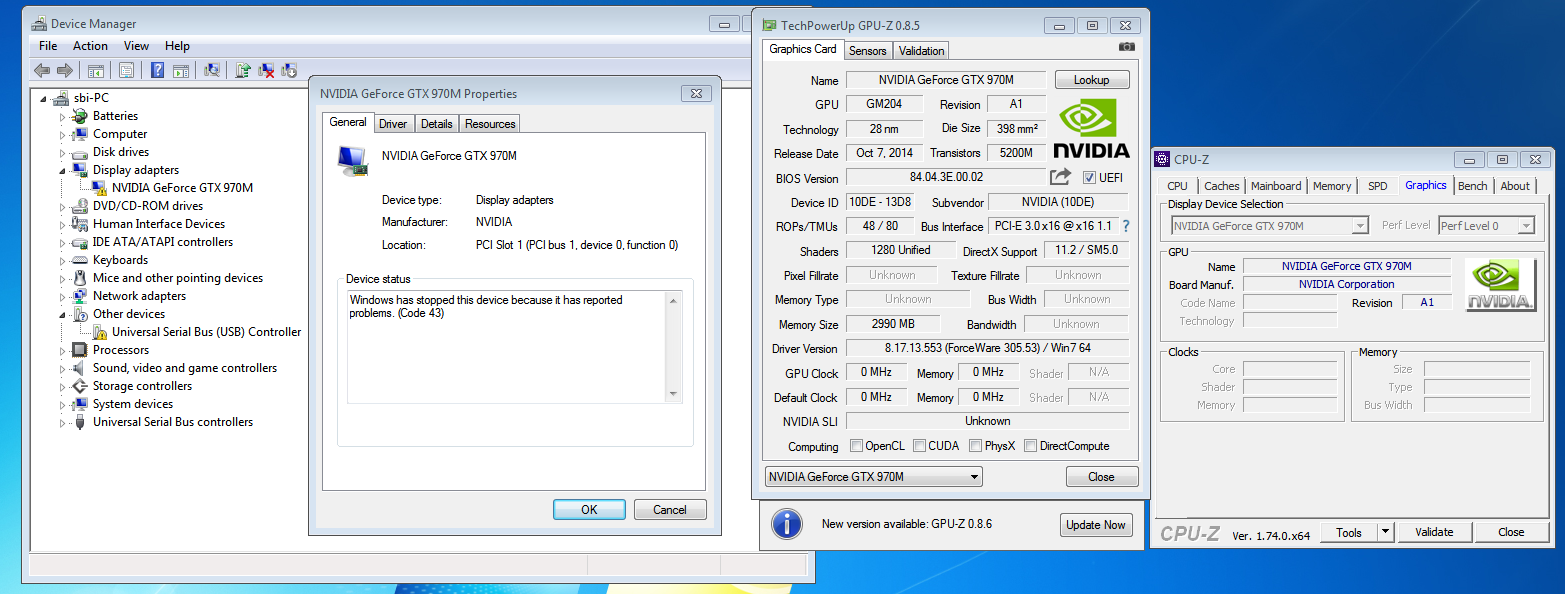Open Properties via the Device Manager toolbar icon
The width and height of the screenshot is (1565, 594).
tap(127, 70)
